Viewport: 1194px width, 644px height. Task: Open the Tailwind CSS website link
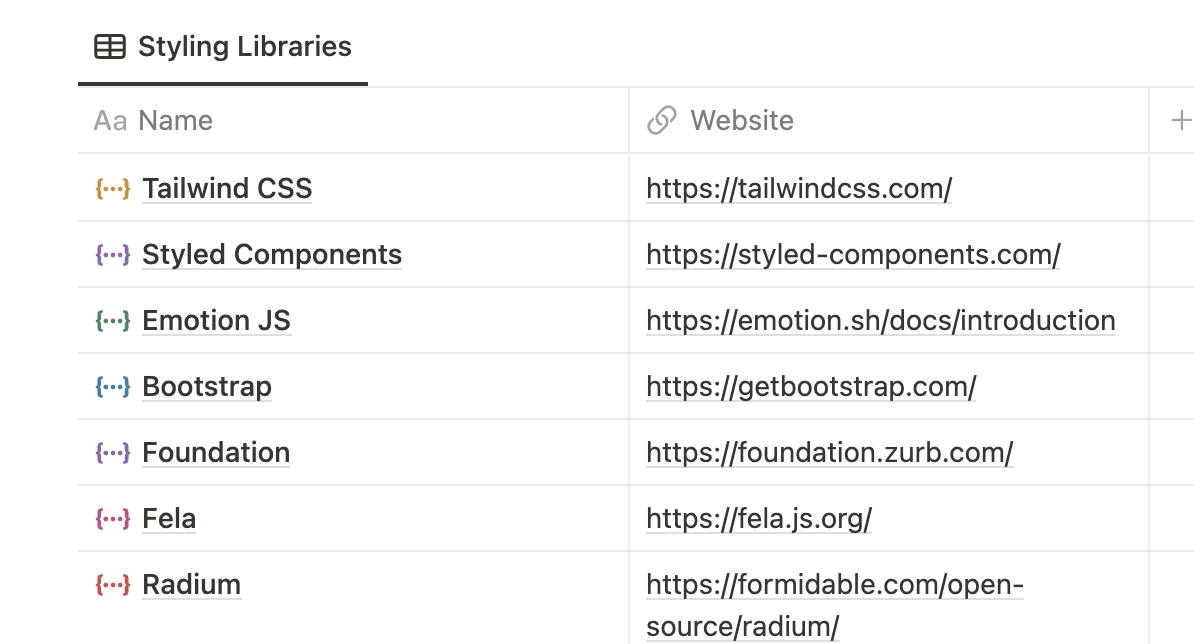799,188
